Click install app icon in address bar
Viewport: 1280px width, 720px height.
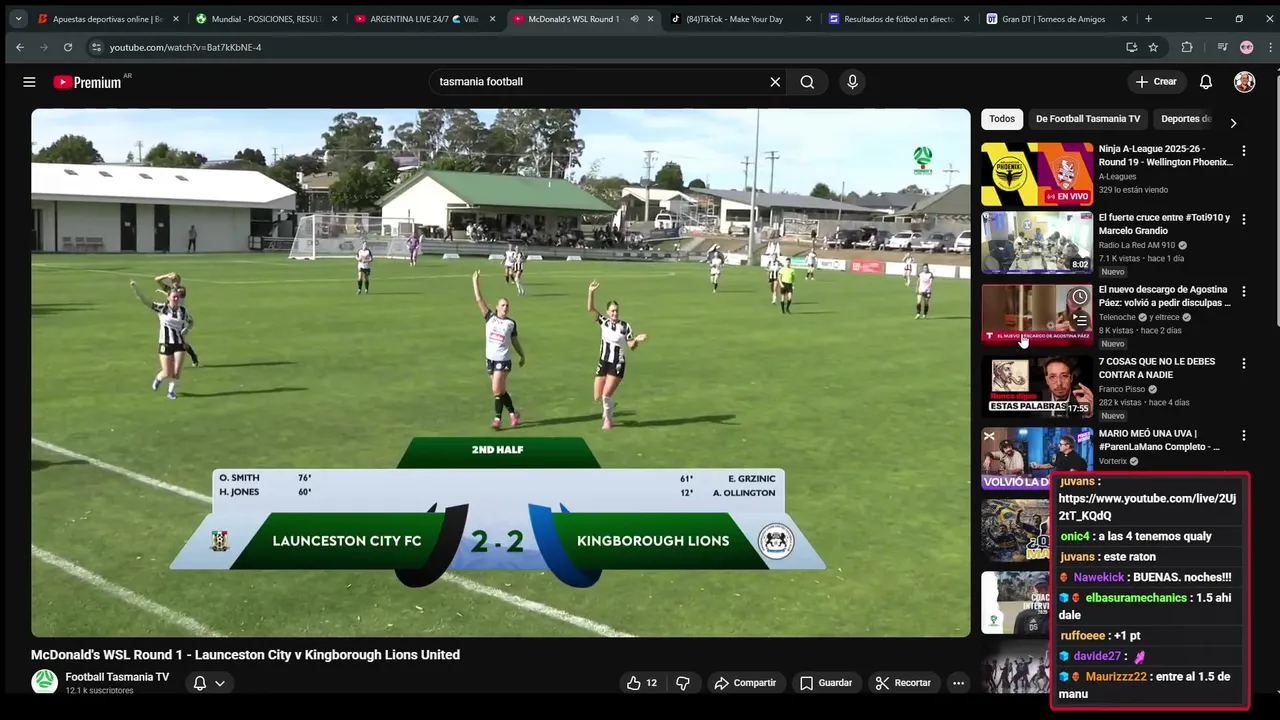[1131, 47]
